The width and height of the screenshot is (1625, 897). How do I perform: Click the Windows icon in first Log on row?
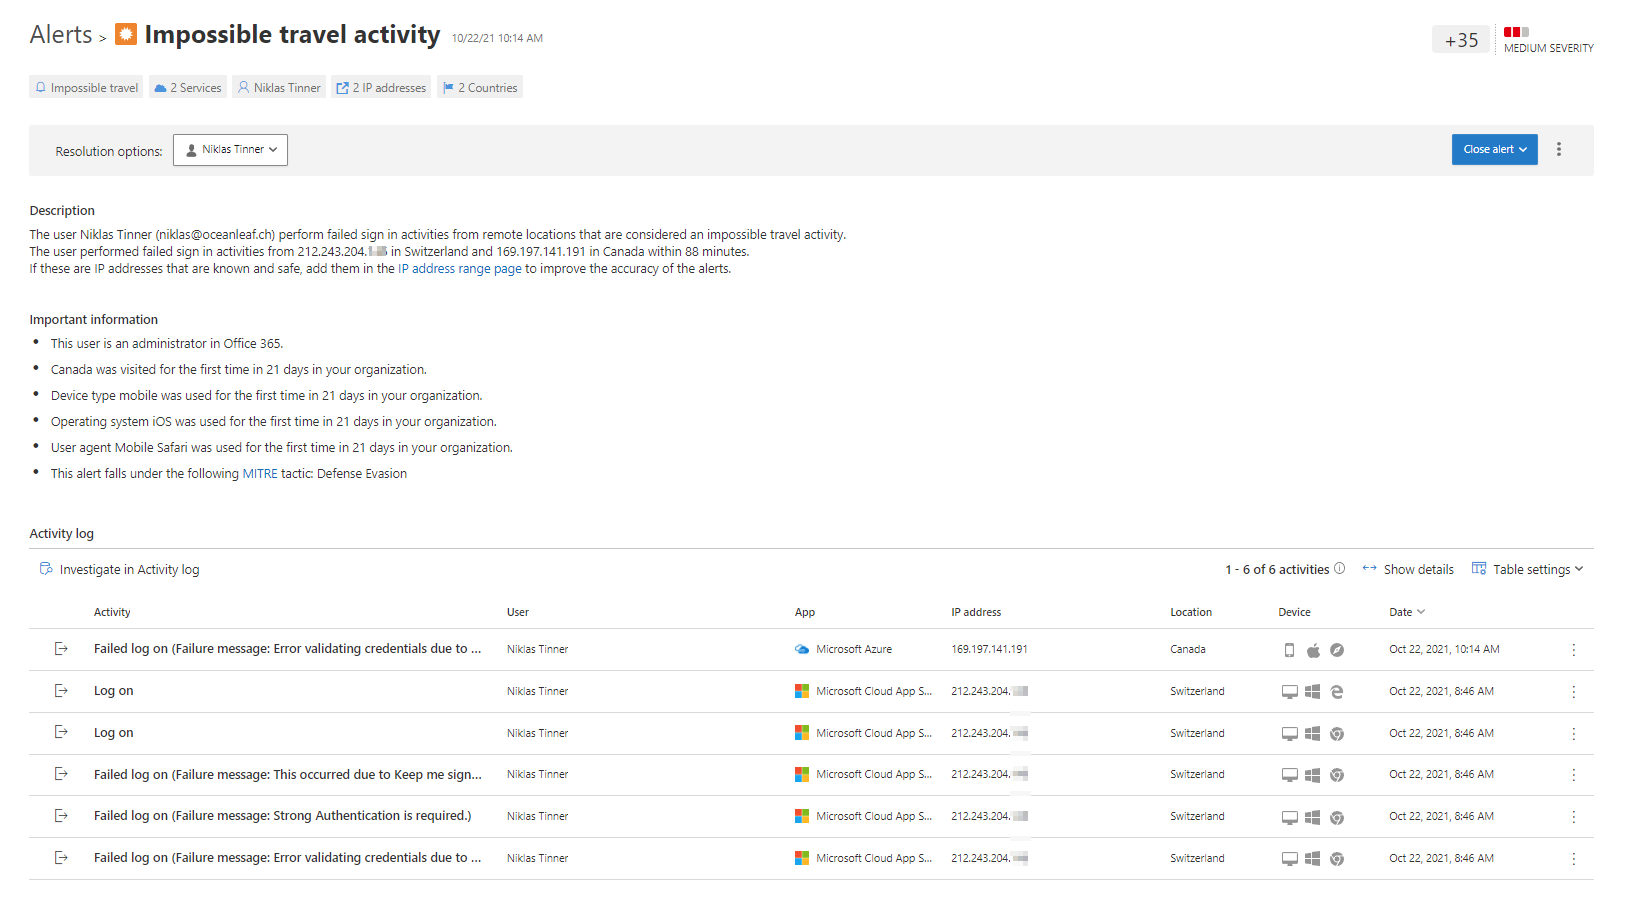click(1313, 692)
